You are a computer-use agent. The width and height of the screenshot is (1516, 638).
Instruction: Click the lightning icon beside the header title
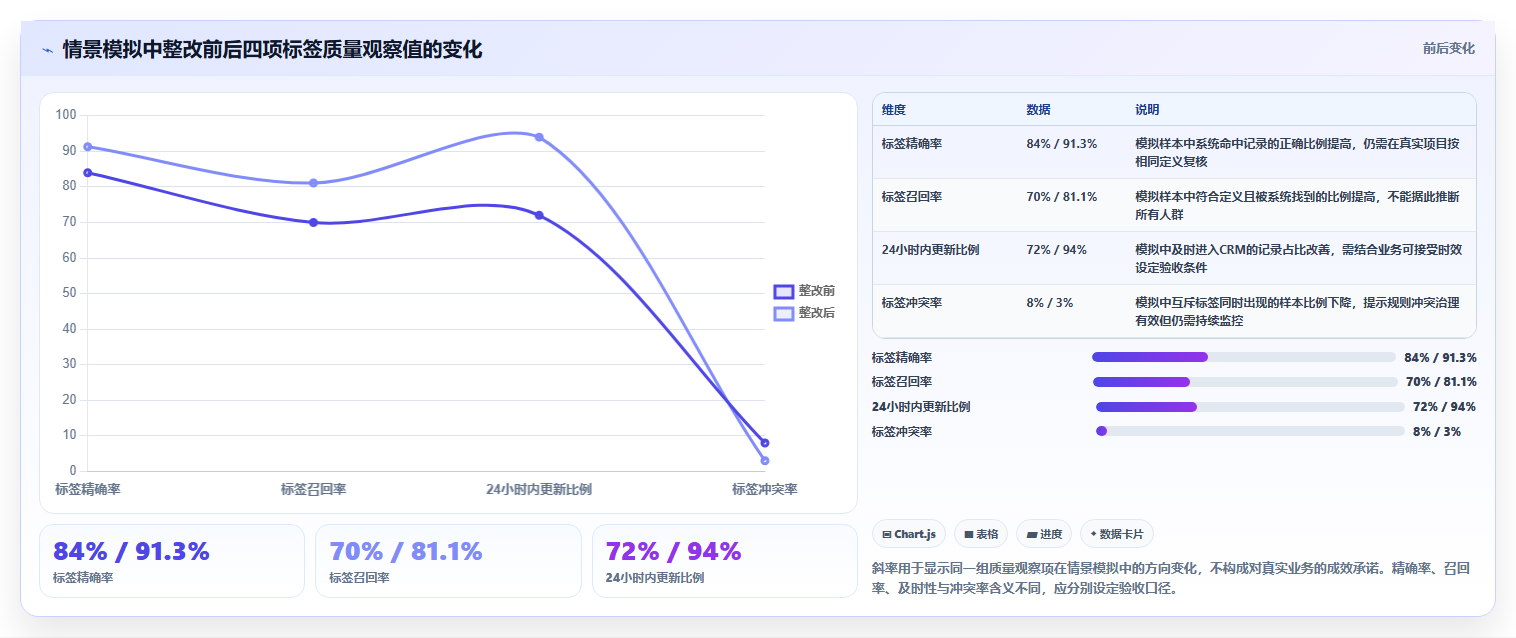point(47,50)
